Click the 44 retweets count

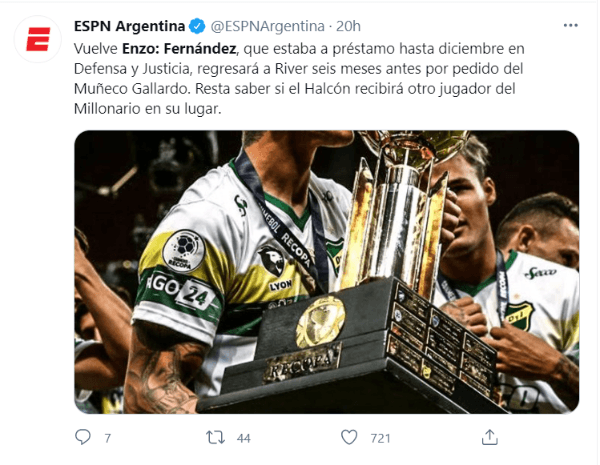pyautogui.click(x=243, y=438)
